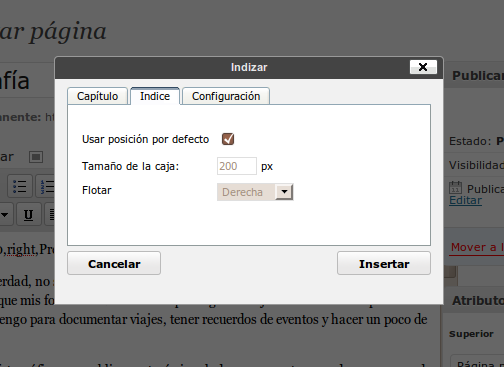Uncheck Usar posición por defecto checkbox
Screen dimensions: 504x367
pyautogui.click(x=228, y=139)
